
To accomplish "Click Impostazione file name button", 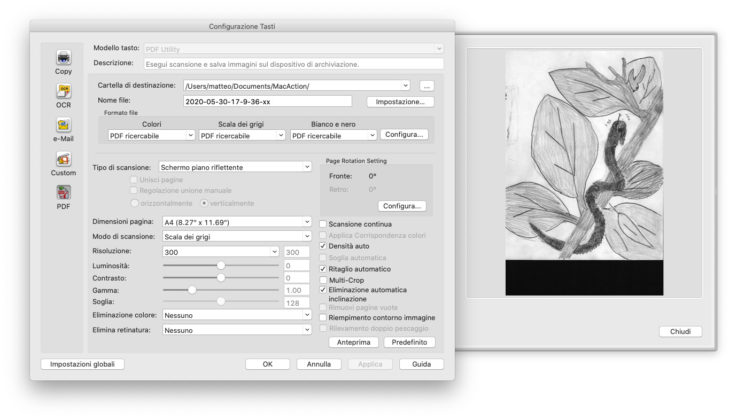I will pos(400,102).
